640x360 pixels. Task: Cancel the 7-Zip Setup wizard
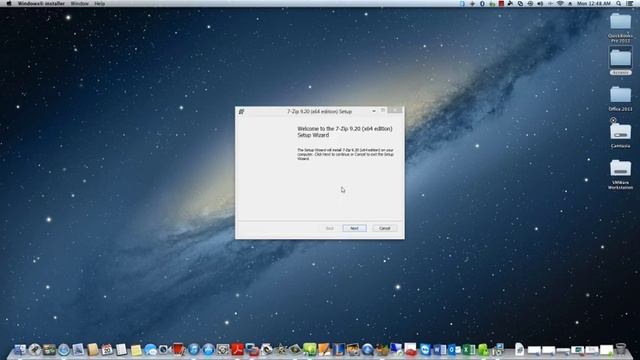coord(384,228)
